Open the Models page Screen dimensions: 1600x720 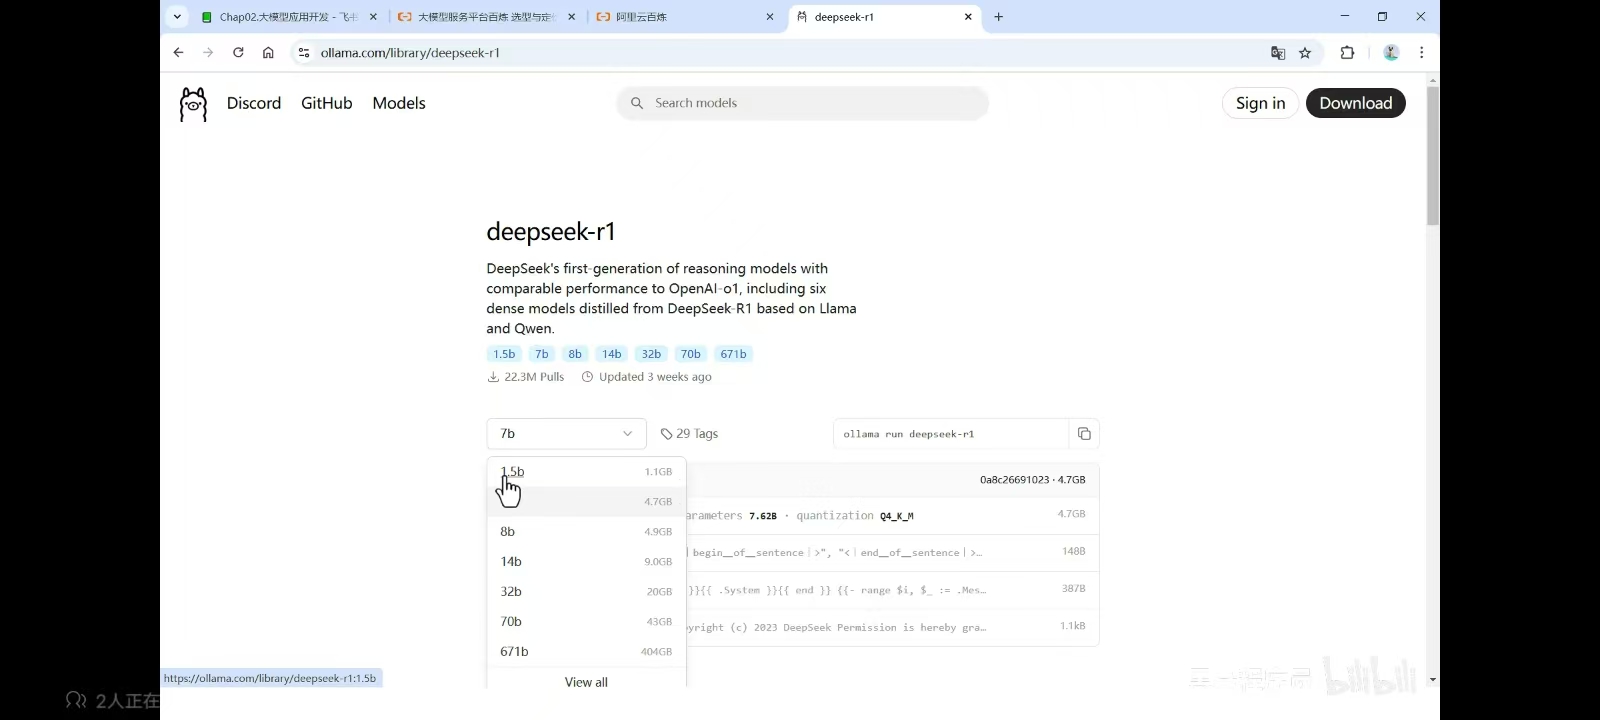click(399, 103)
